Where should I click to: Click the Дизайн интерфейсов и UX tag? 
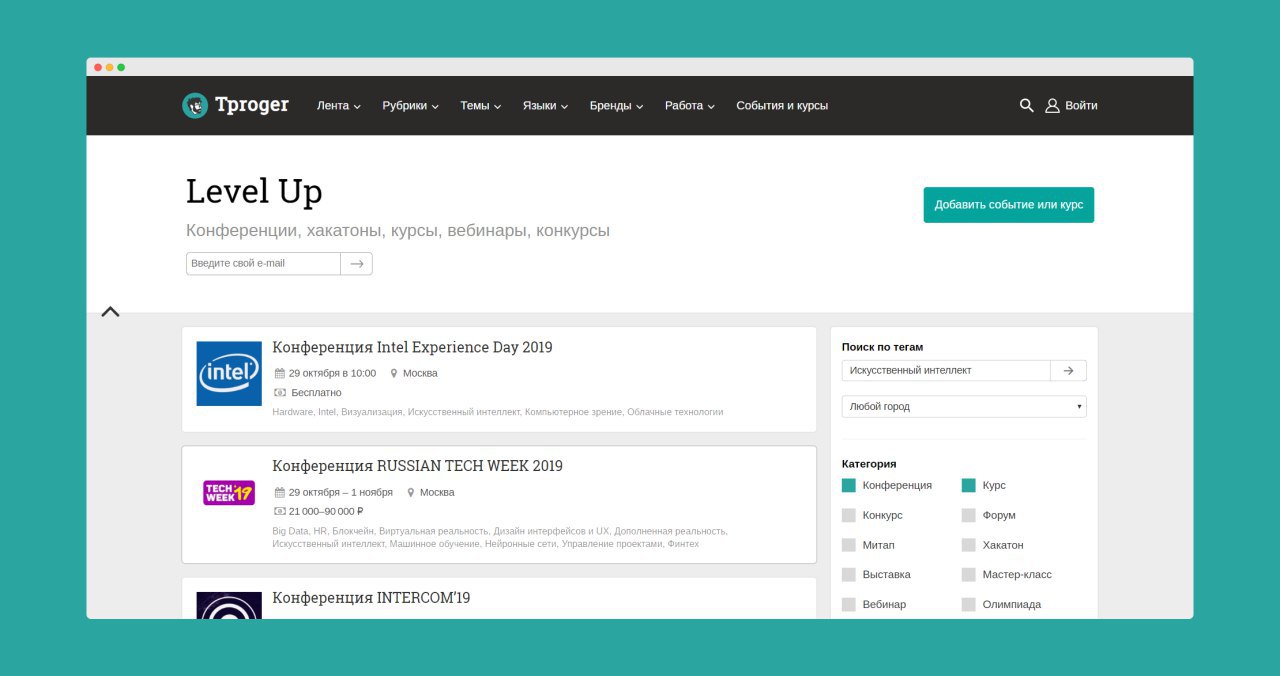click(x=551, y=531)
